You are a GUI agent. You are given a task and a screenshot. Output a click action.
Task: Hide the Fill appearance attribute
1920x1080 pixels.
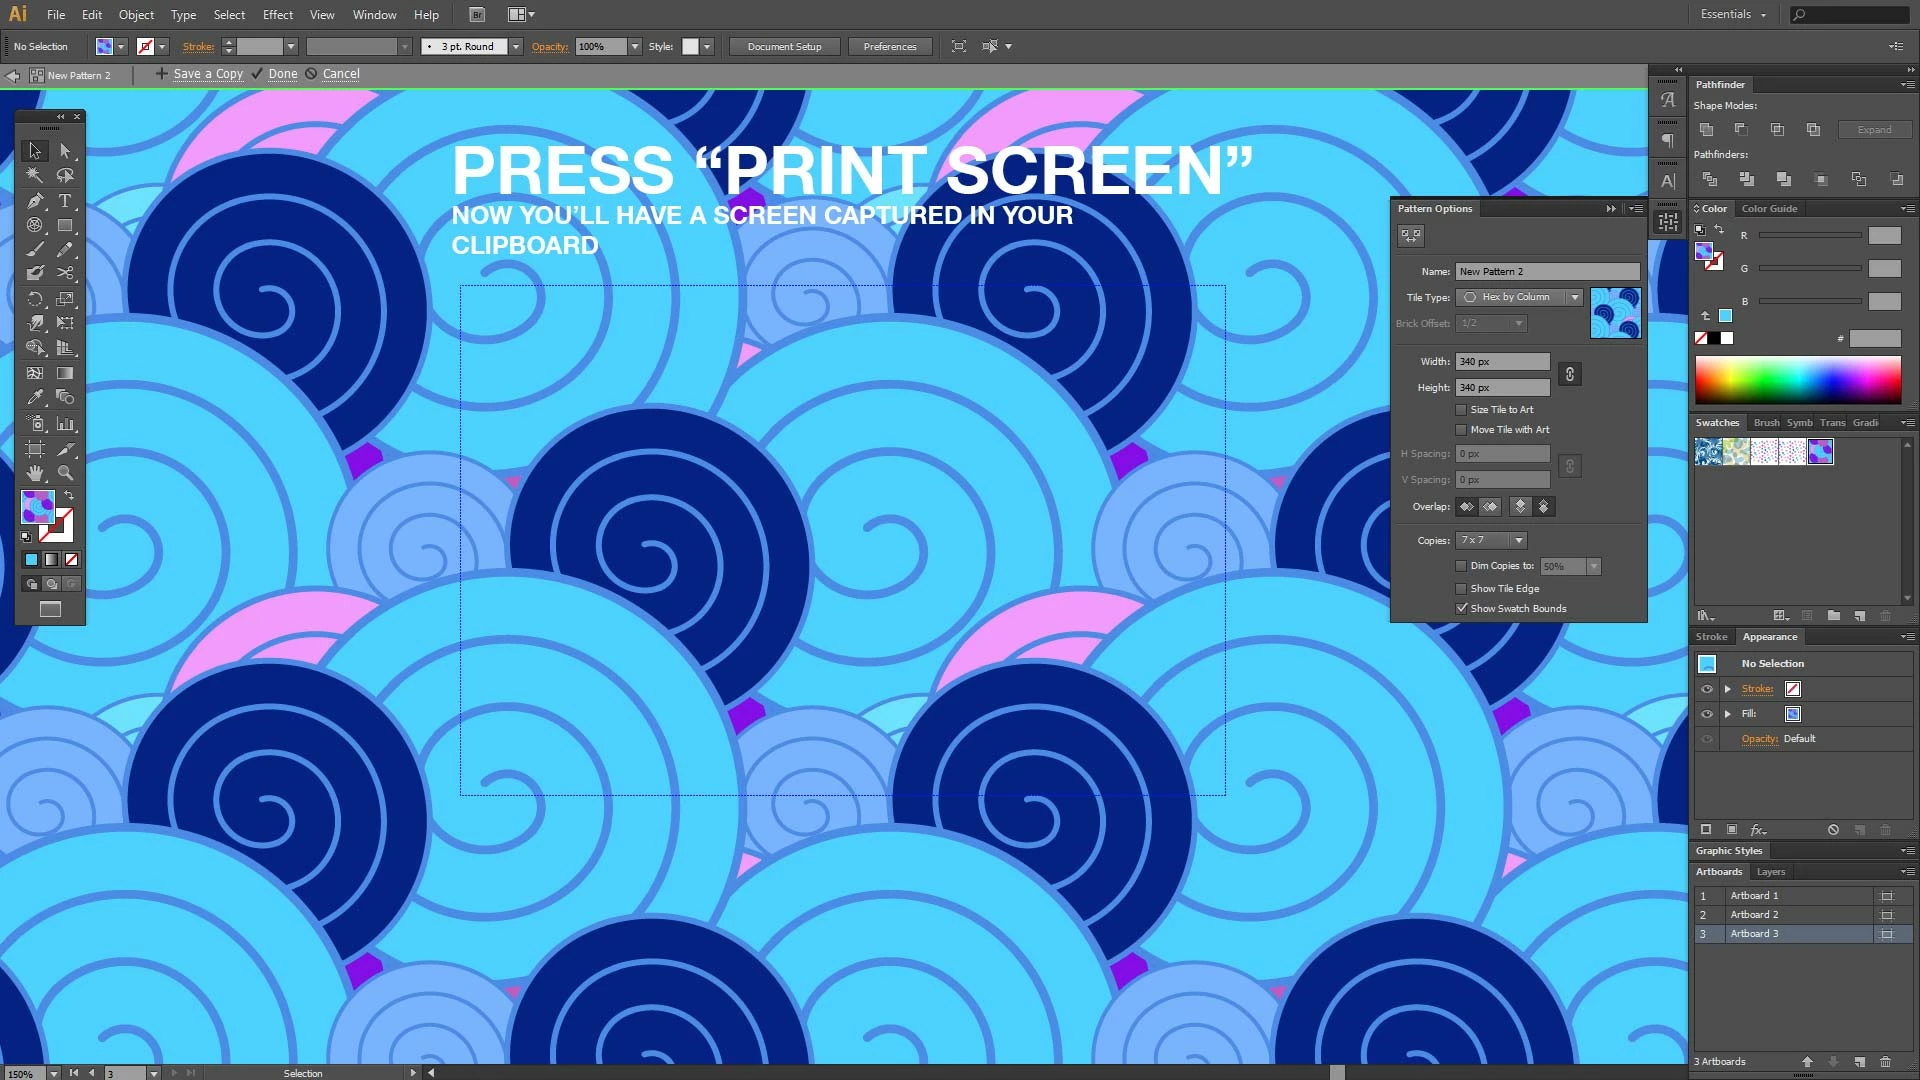point(1707,714)
